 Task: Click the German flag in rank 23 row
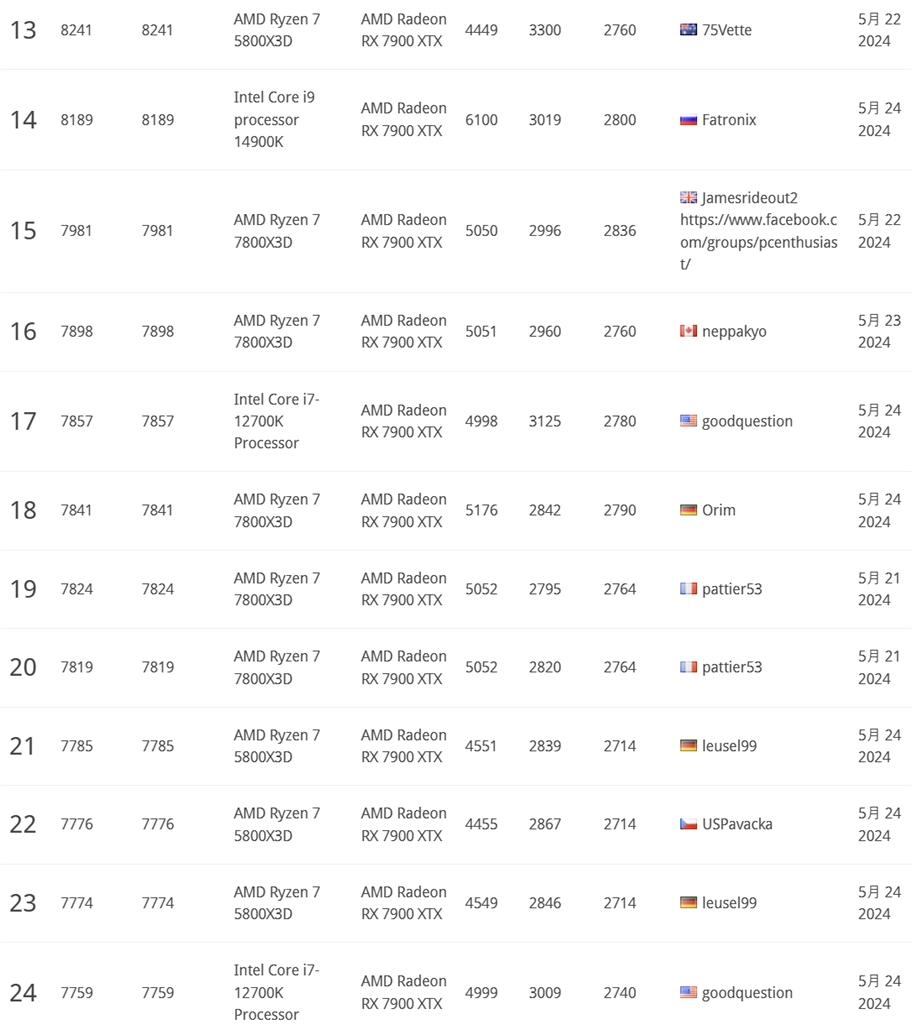(688, 903)
